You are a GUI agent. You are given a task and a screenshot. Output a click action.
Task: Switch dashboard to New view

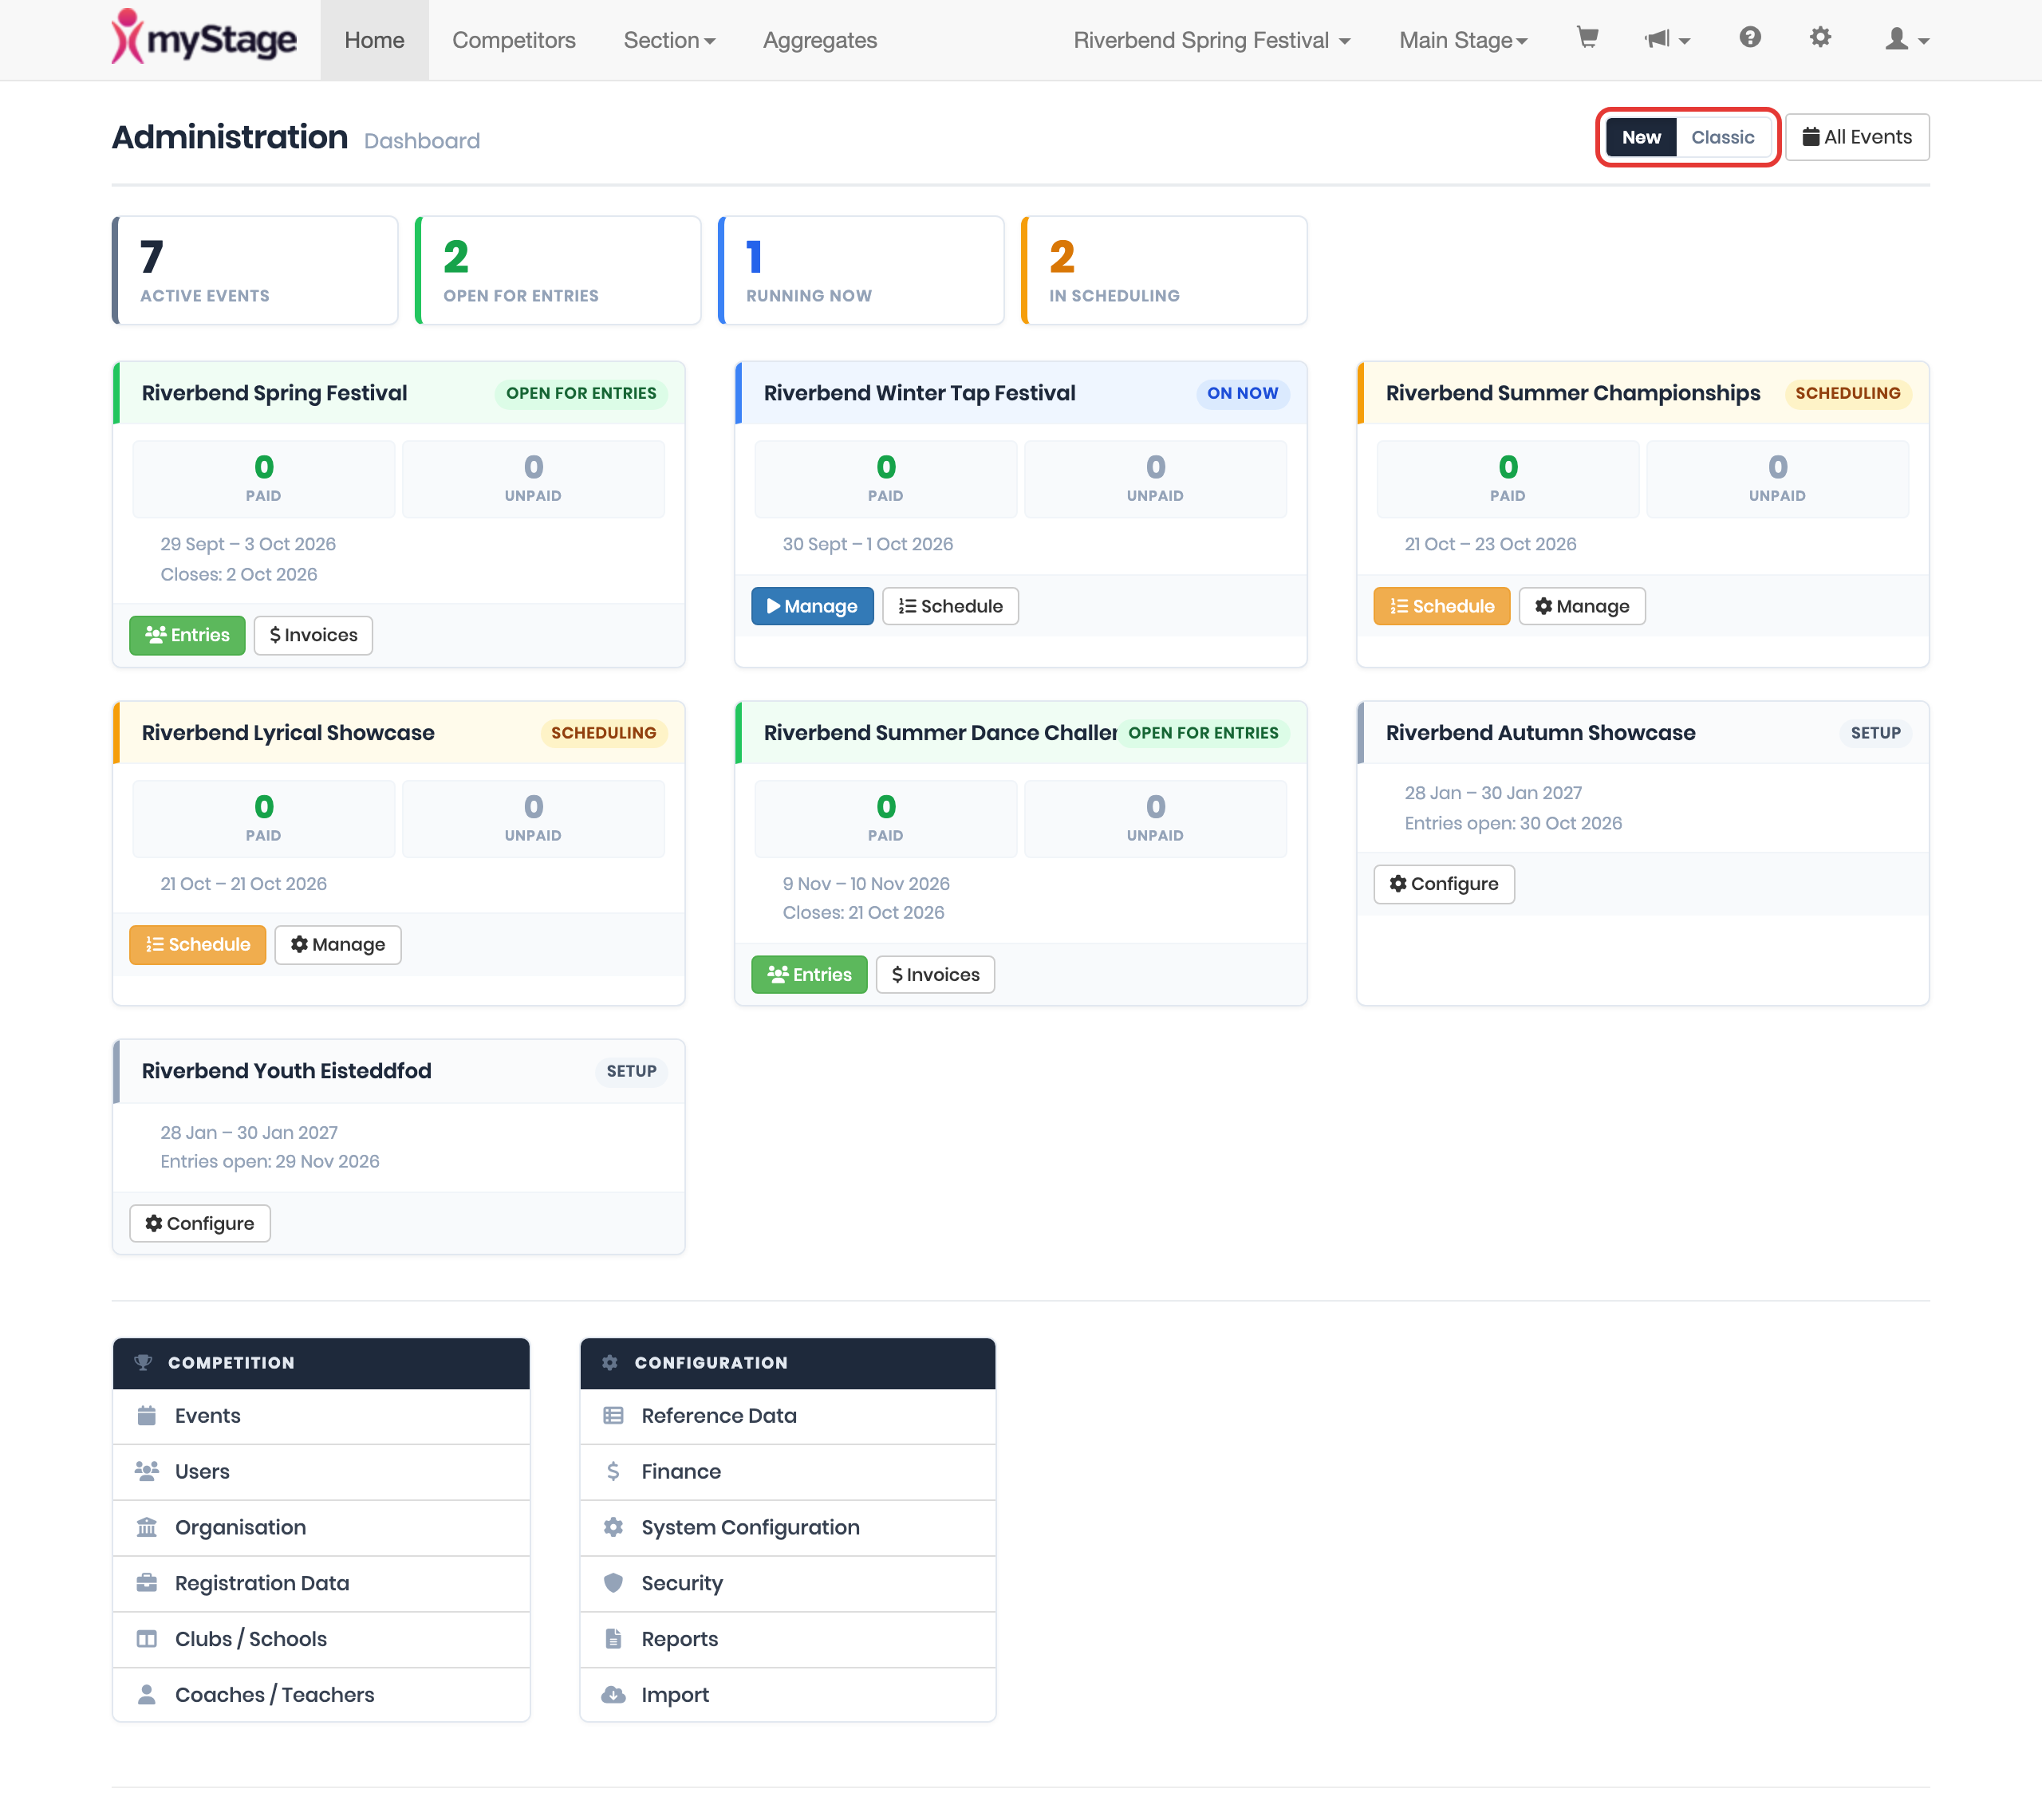click(1641, 137)
